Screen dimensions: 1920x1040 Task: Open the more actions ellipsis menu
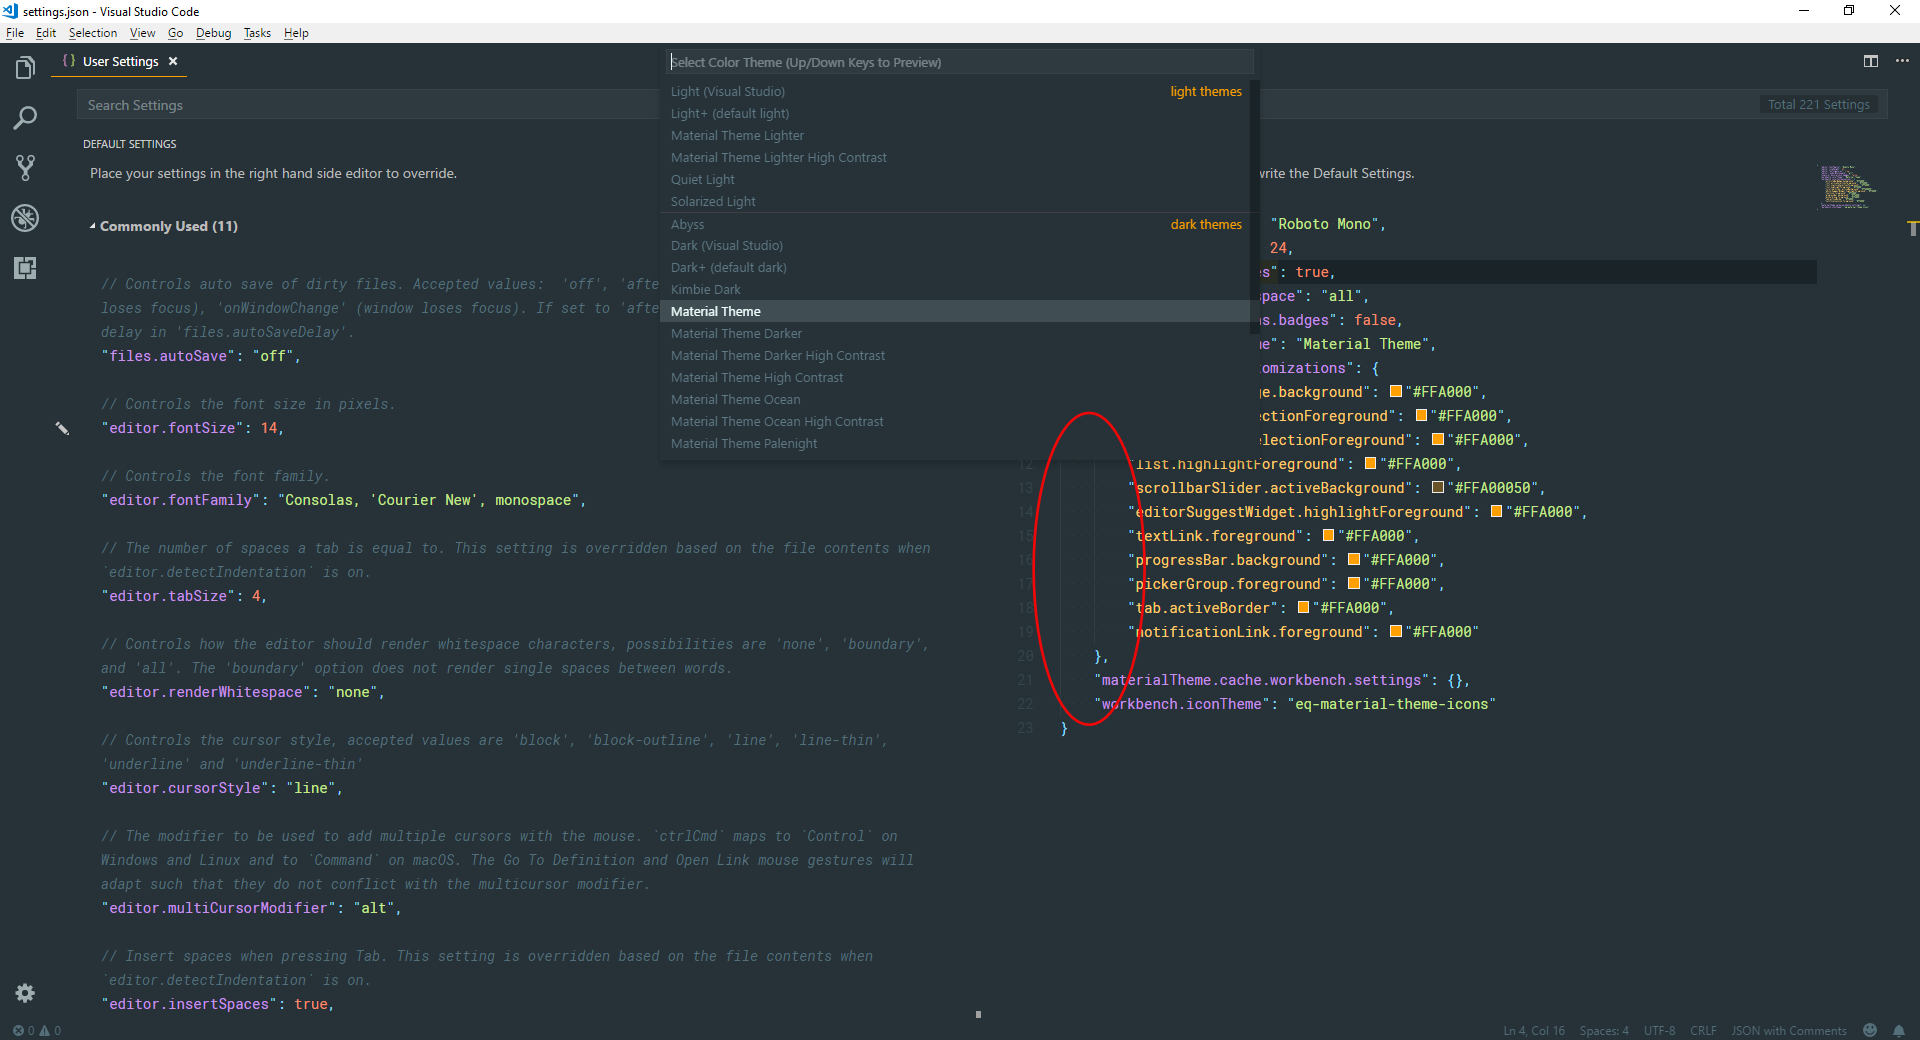[x=1902, y=61]
